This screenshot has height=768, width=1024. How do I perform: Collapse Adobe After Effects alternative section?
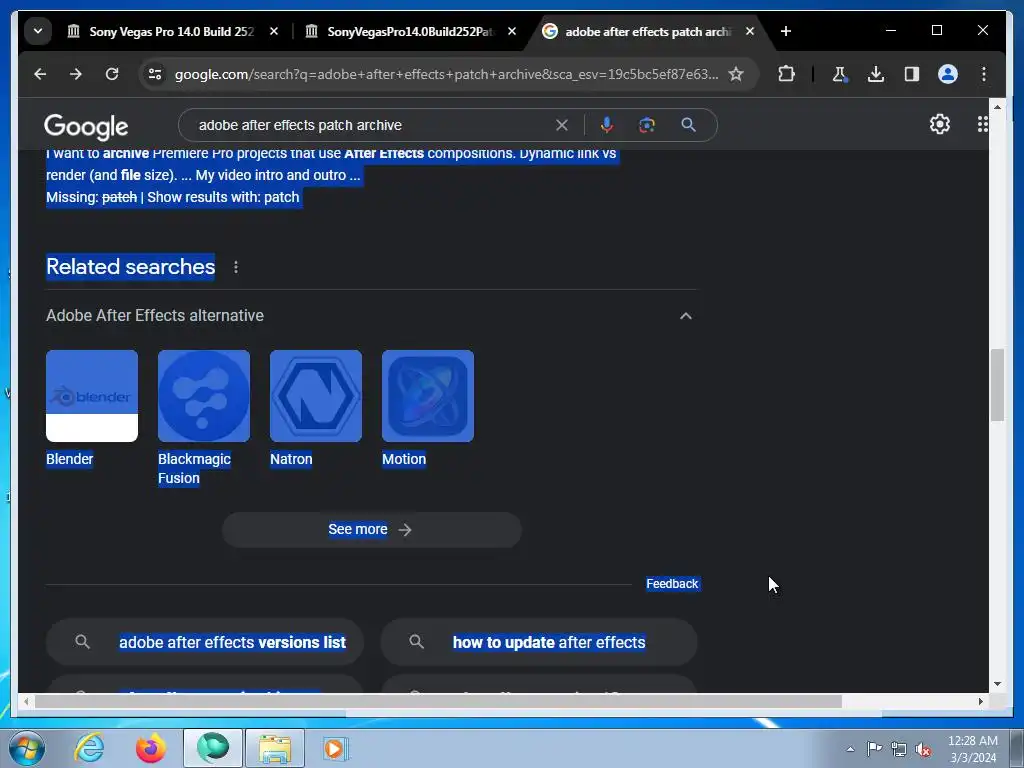pyautogui.click(x=686, y=316)
